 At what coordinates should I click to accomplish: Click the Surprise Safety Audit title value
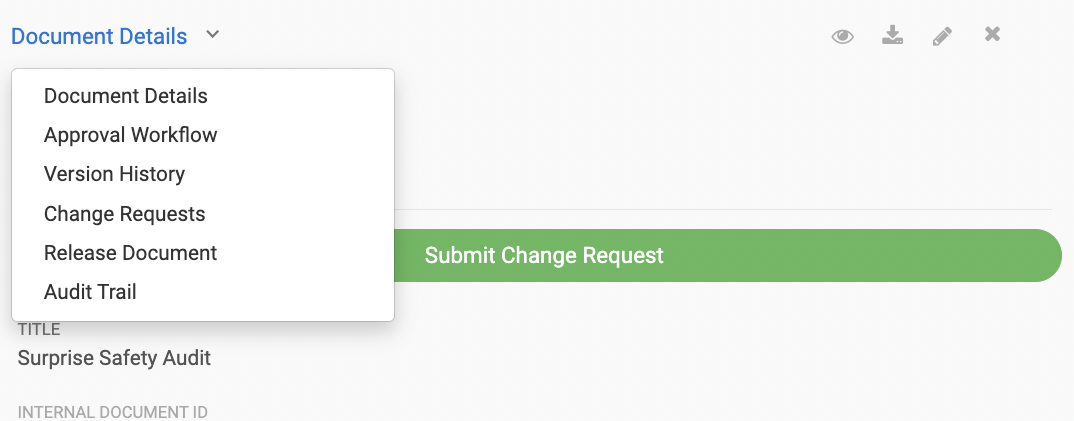point(114,358)
